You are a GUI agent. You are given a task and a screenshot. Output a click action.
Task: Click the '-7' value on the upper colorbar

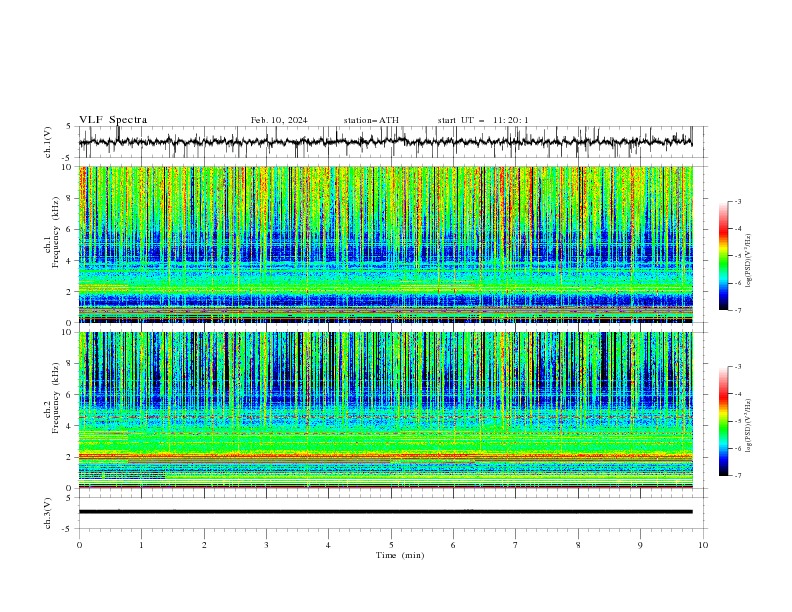point(737,310)
